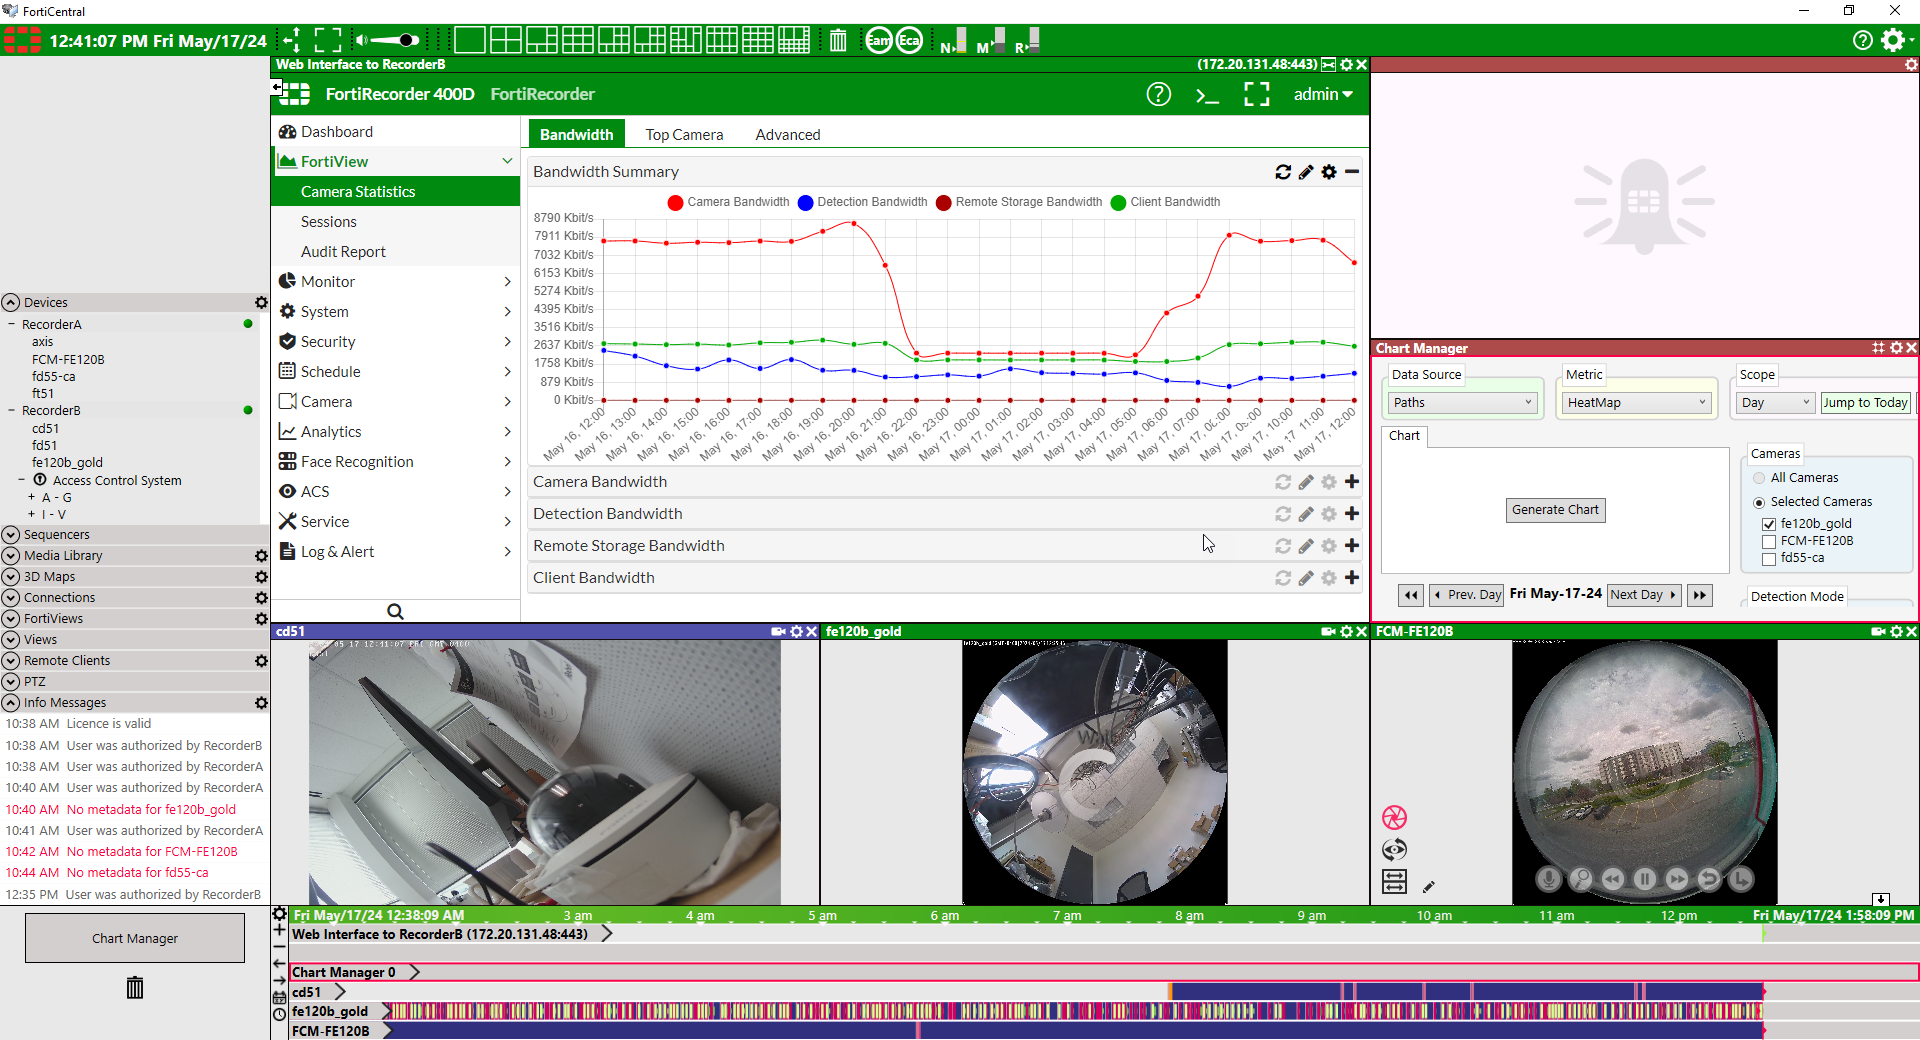Check the FCM-FE120B camera checkbox

[1769, 541]
